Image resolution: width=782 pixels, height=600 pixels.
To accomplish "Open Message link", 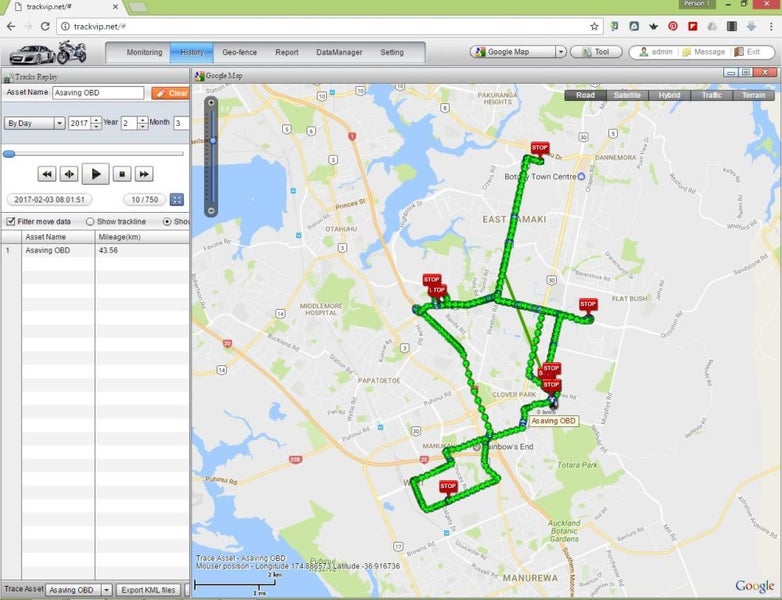I will (x=704, y=52).
